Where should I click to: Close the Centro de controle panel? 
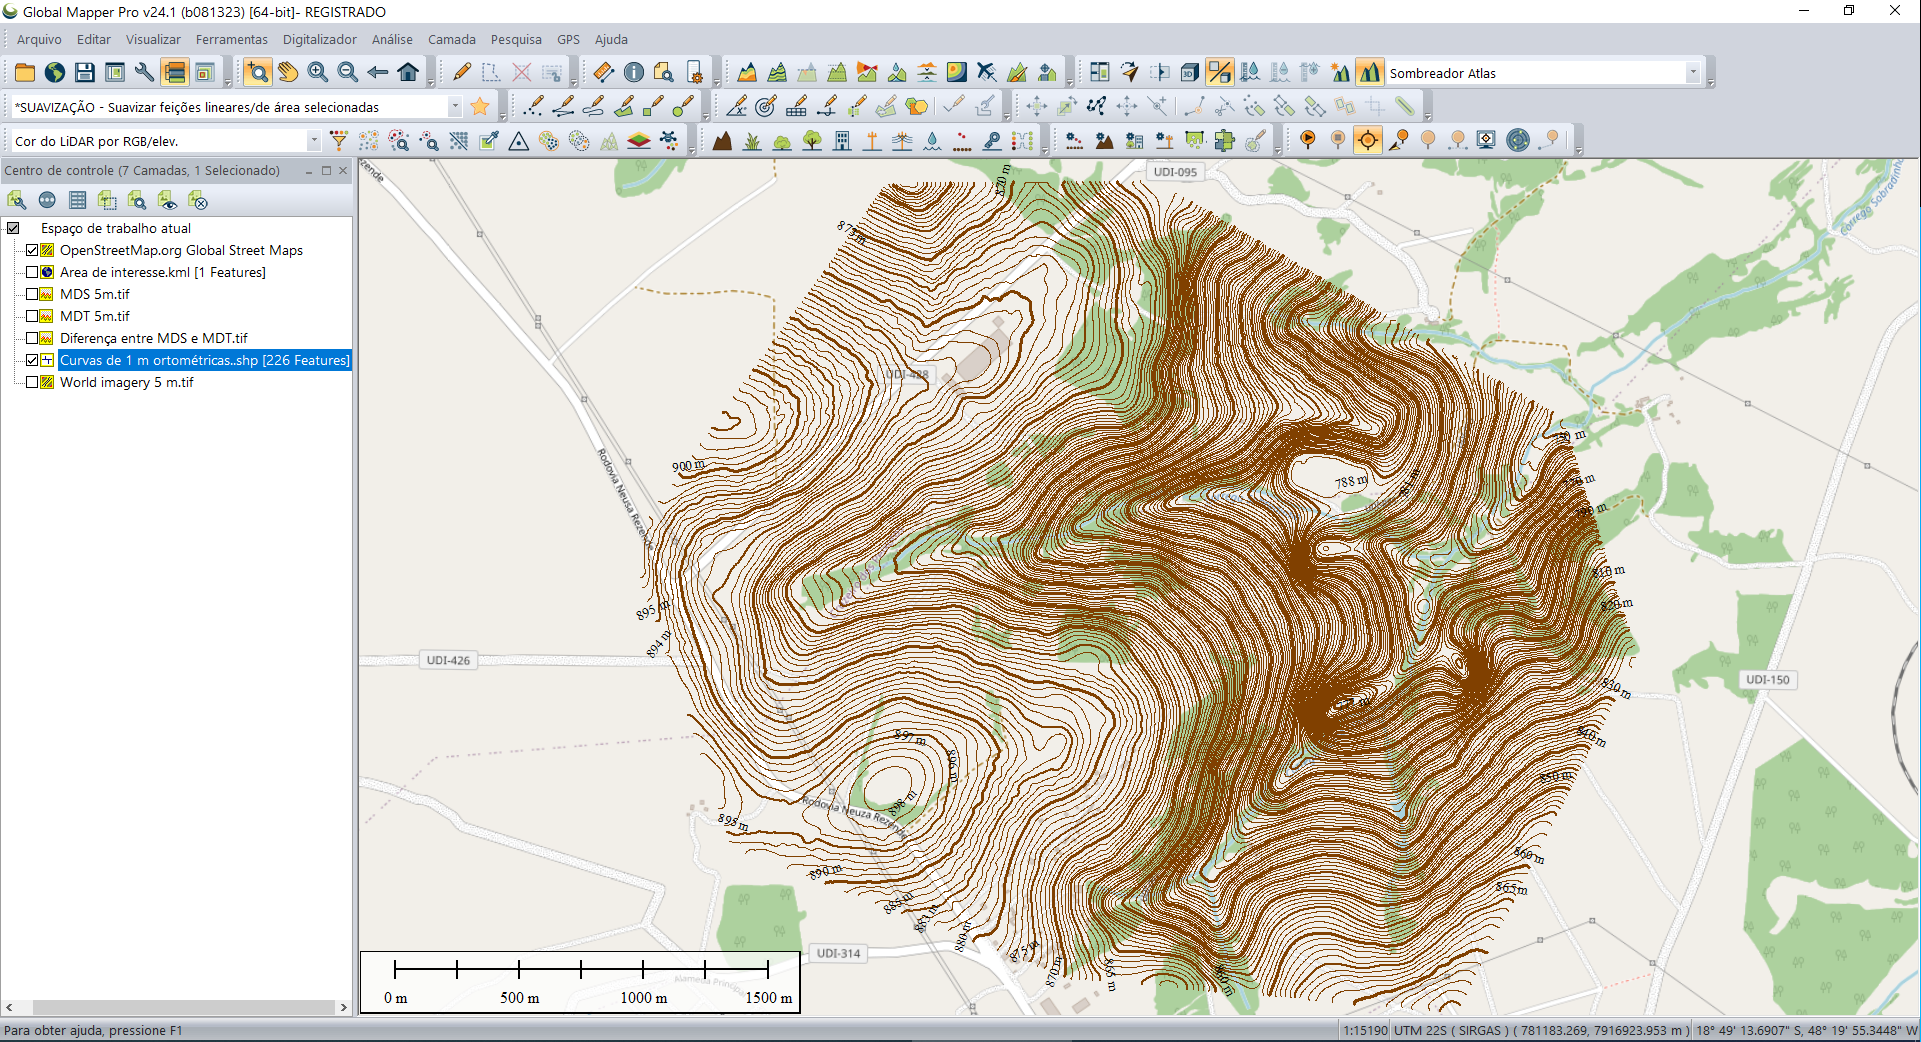coord(343,170)
